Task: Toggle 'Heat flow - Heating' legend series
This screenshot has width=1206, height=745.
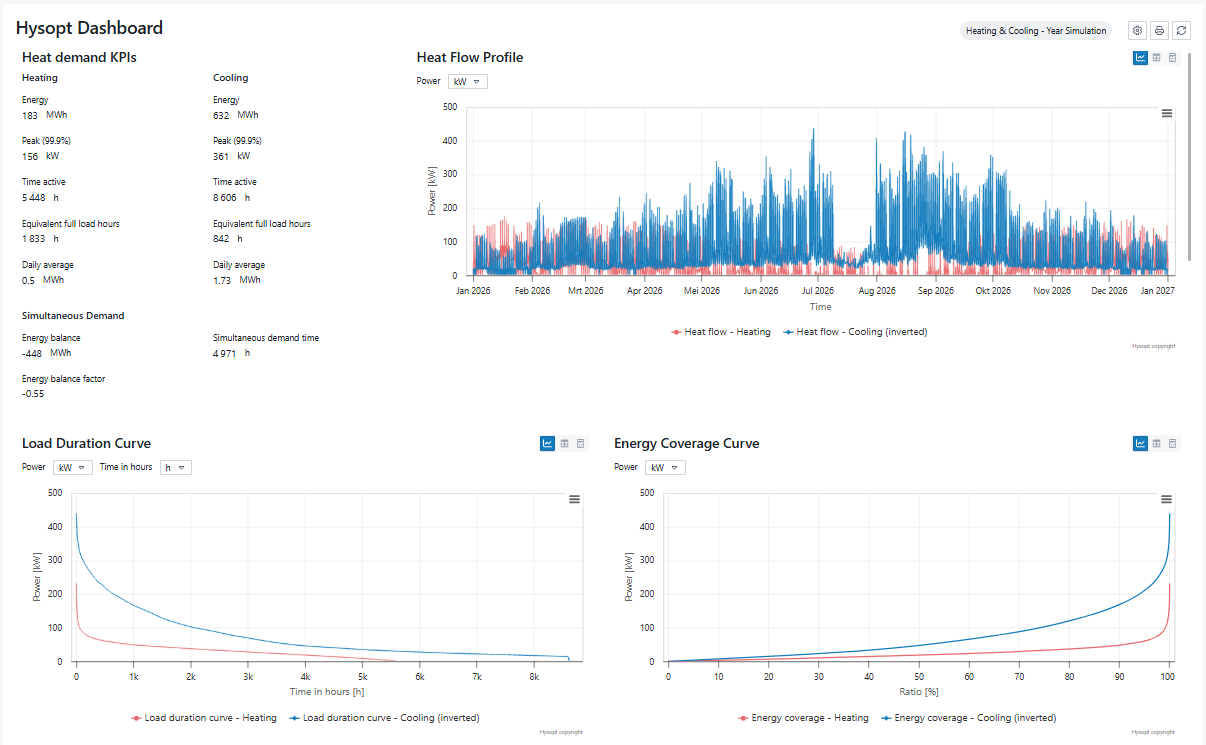Action: (721, 332)
